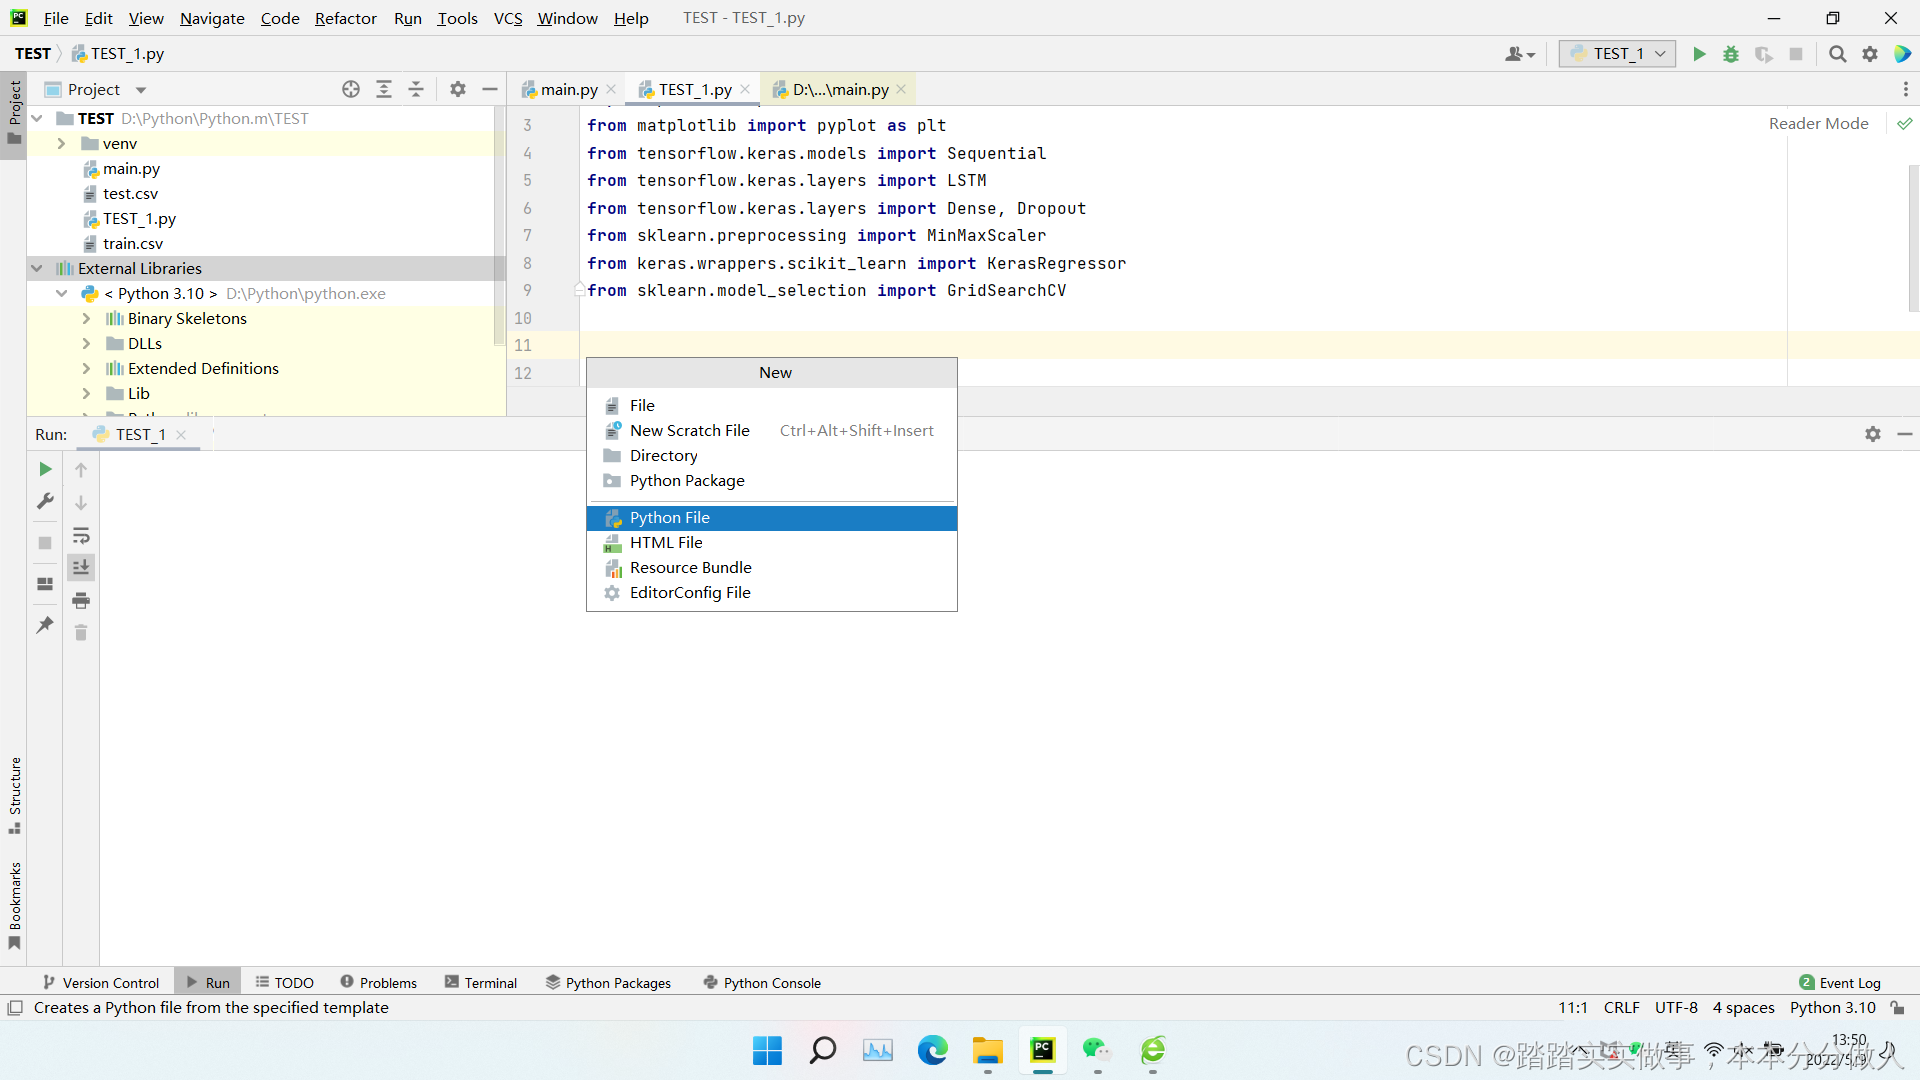Open Python 3.10 interpreter selector in status bar
Viewport: 1920px width, 1080px height.
1832,1008
